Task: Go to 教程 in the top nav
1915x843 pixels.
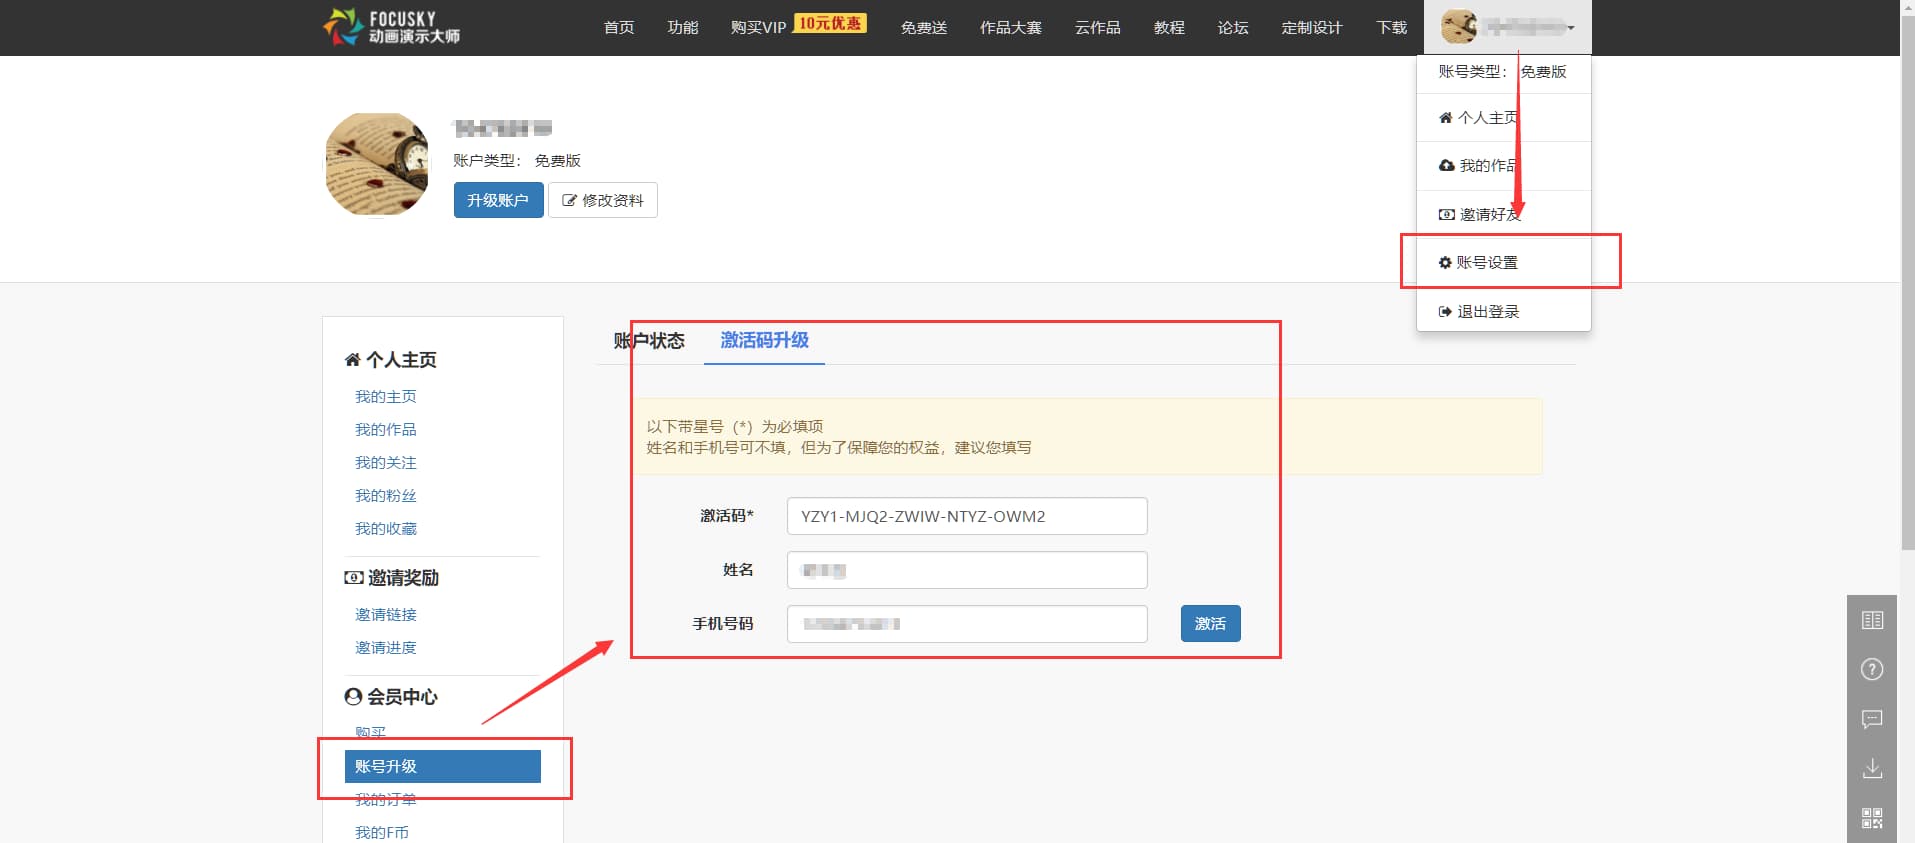Action: click(x=1169, y=27)
